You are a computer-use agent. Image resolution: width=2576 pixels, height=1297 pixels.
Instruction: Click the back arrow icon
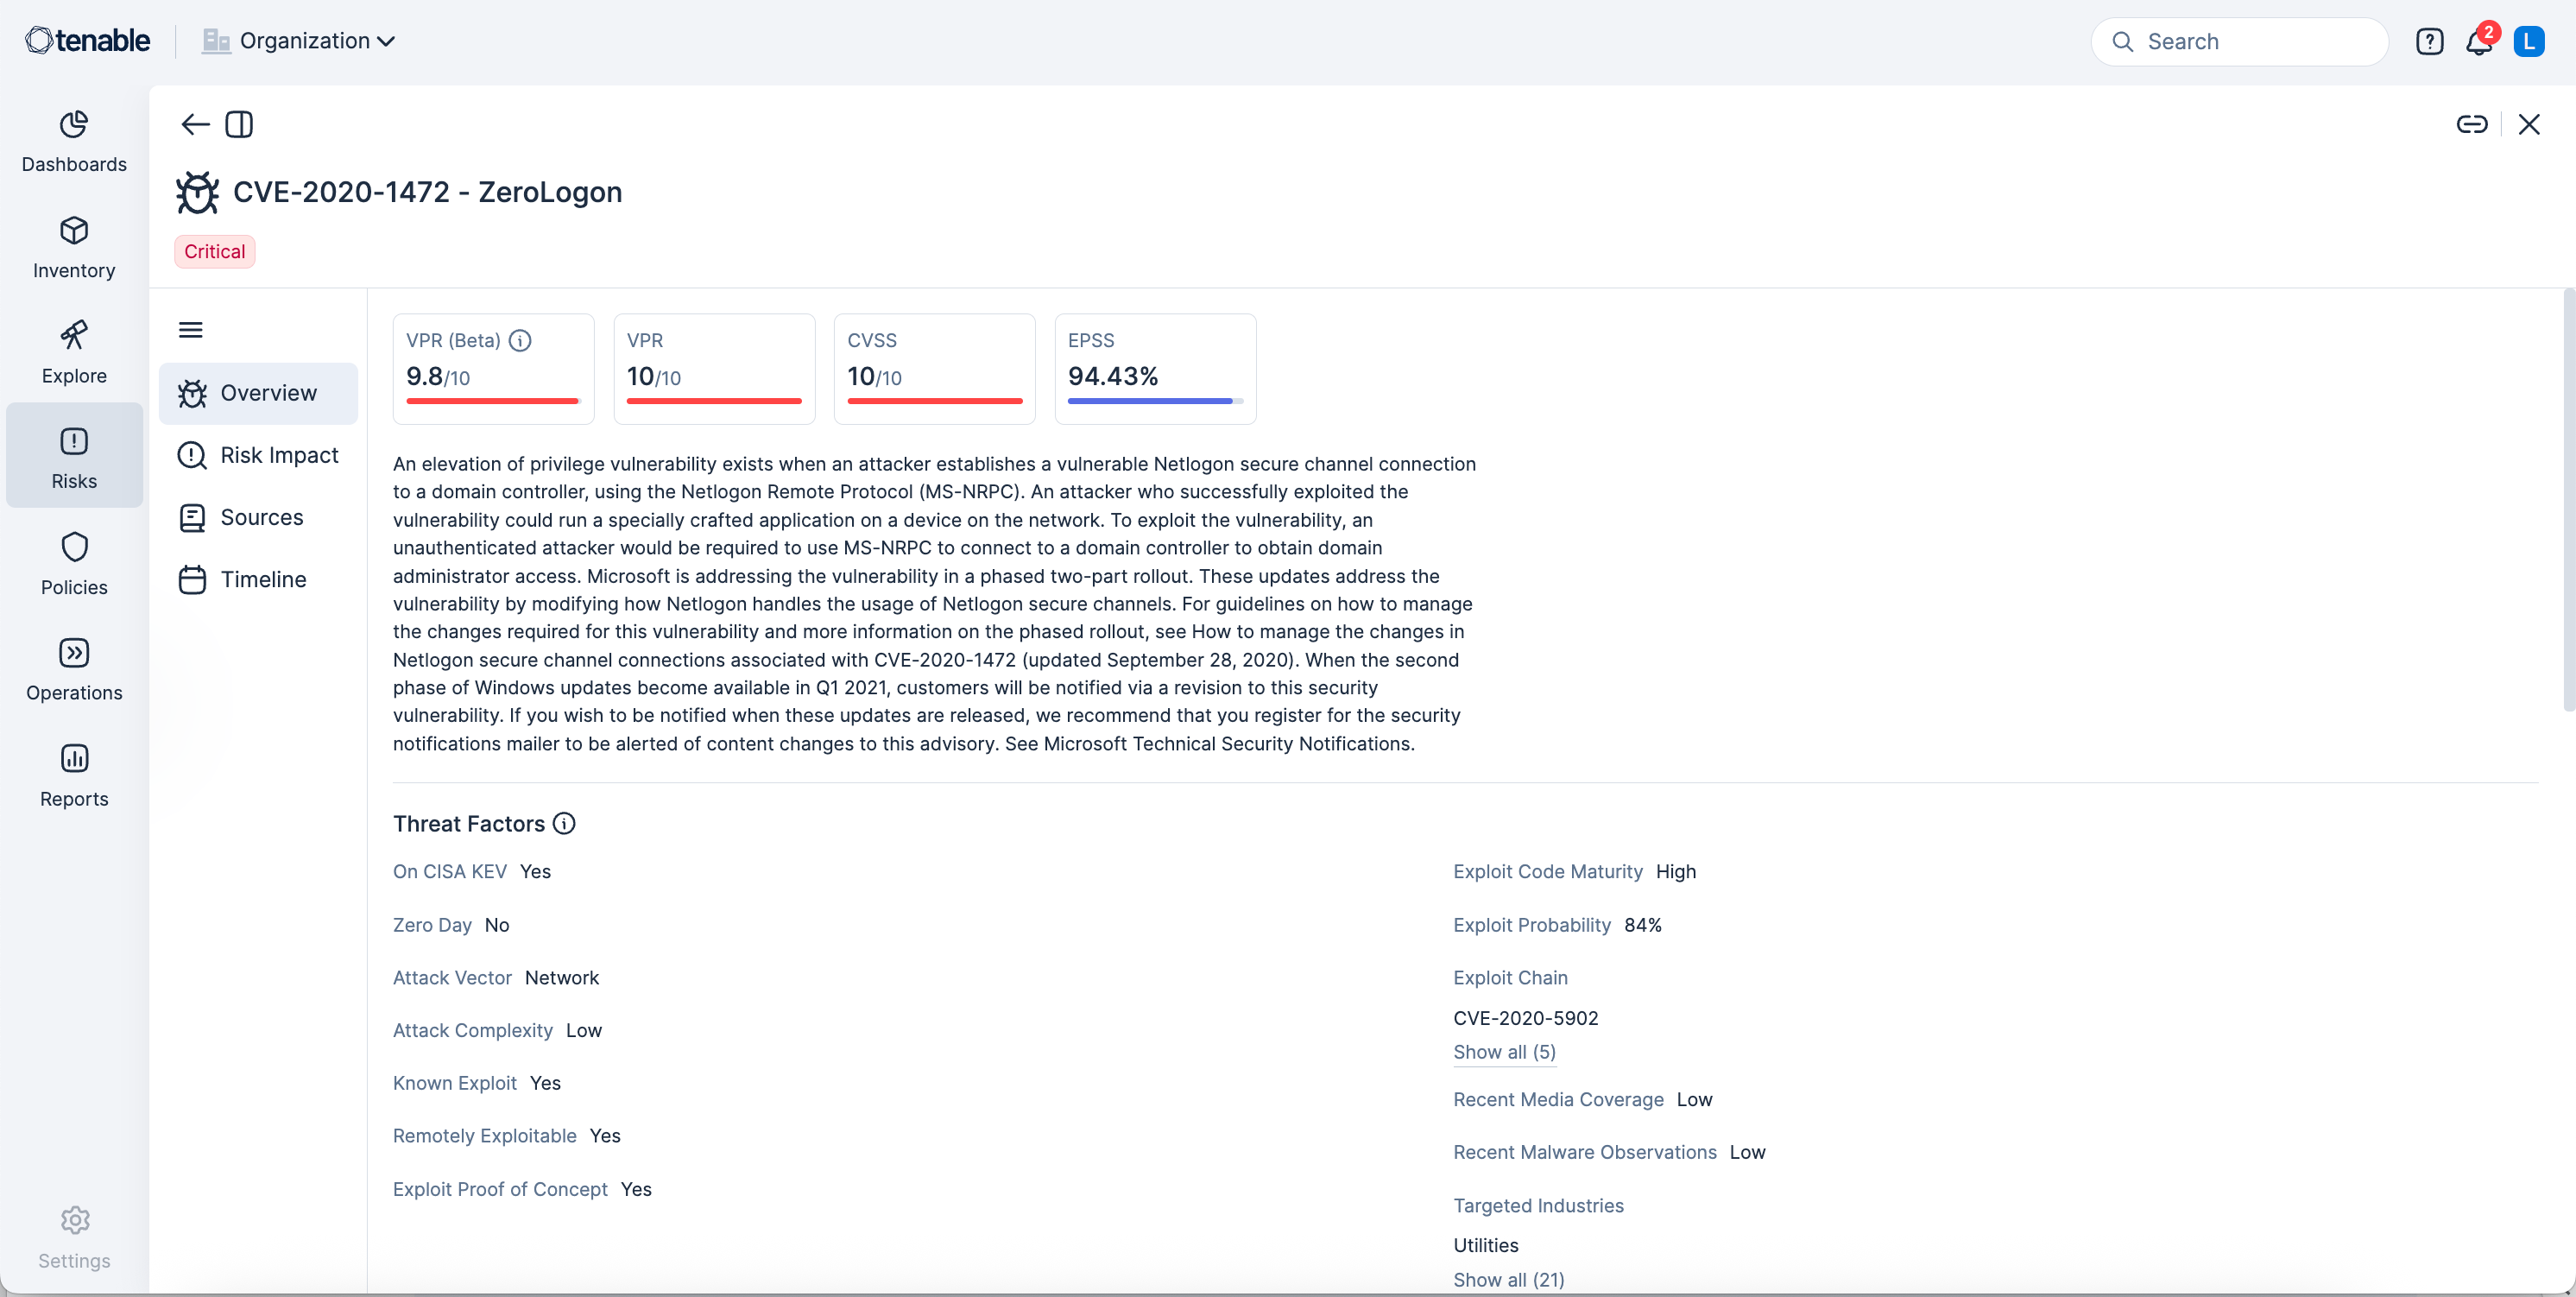point(195,124)
